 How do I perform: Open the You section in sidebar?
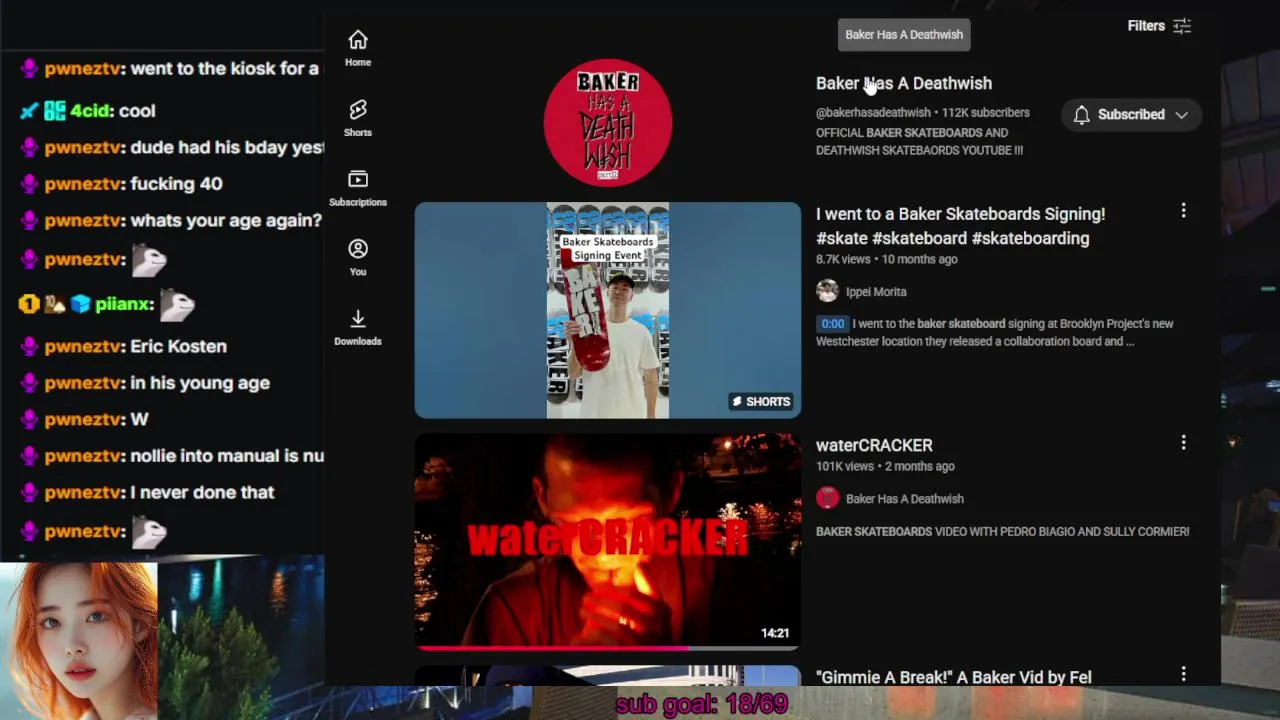click(358, 258)
